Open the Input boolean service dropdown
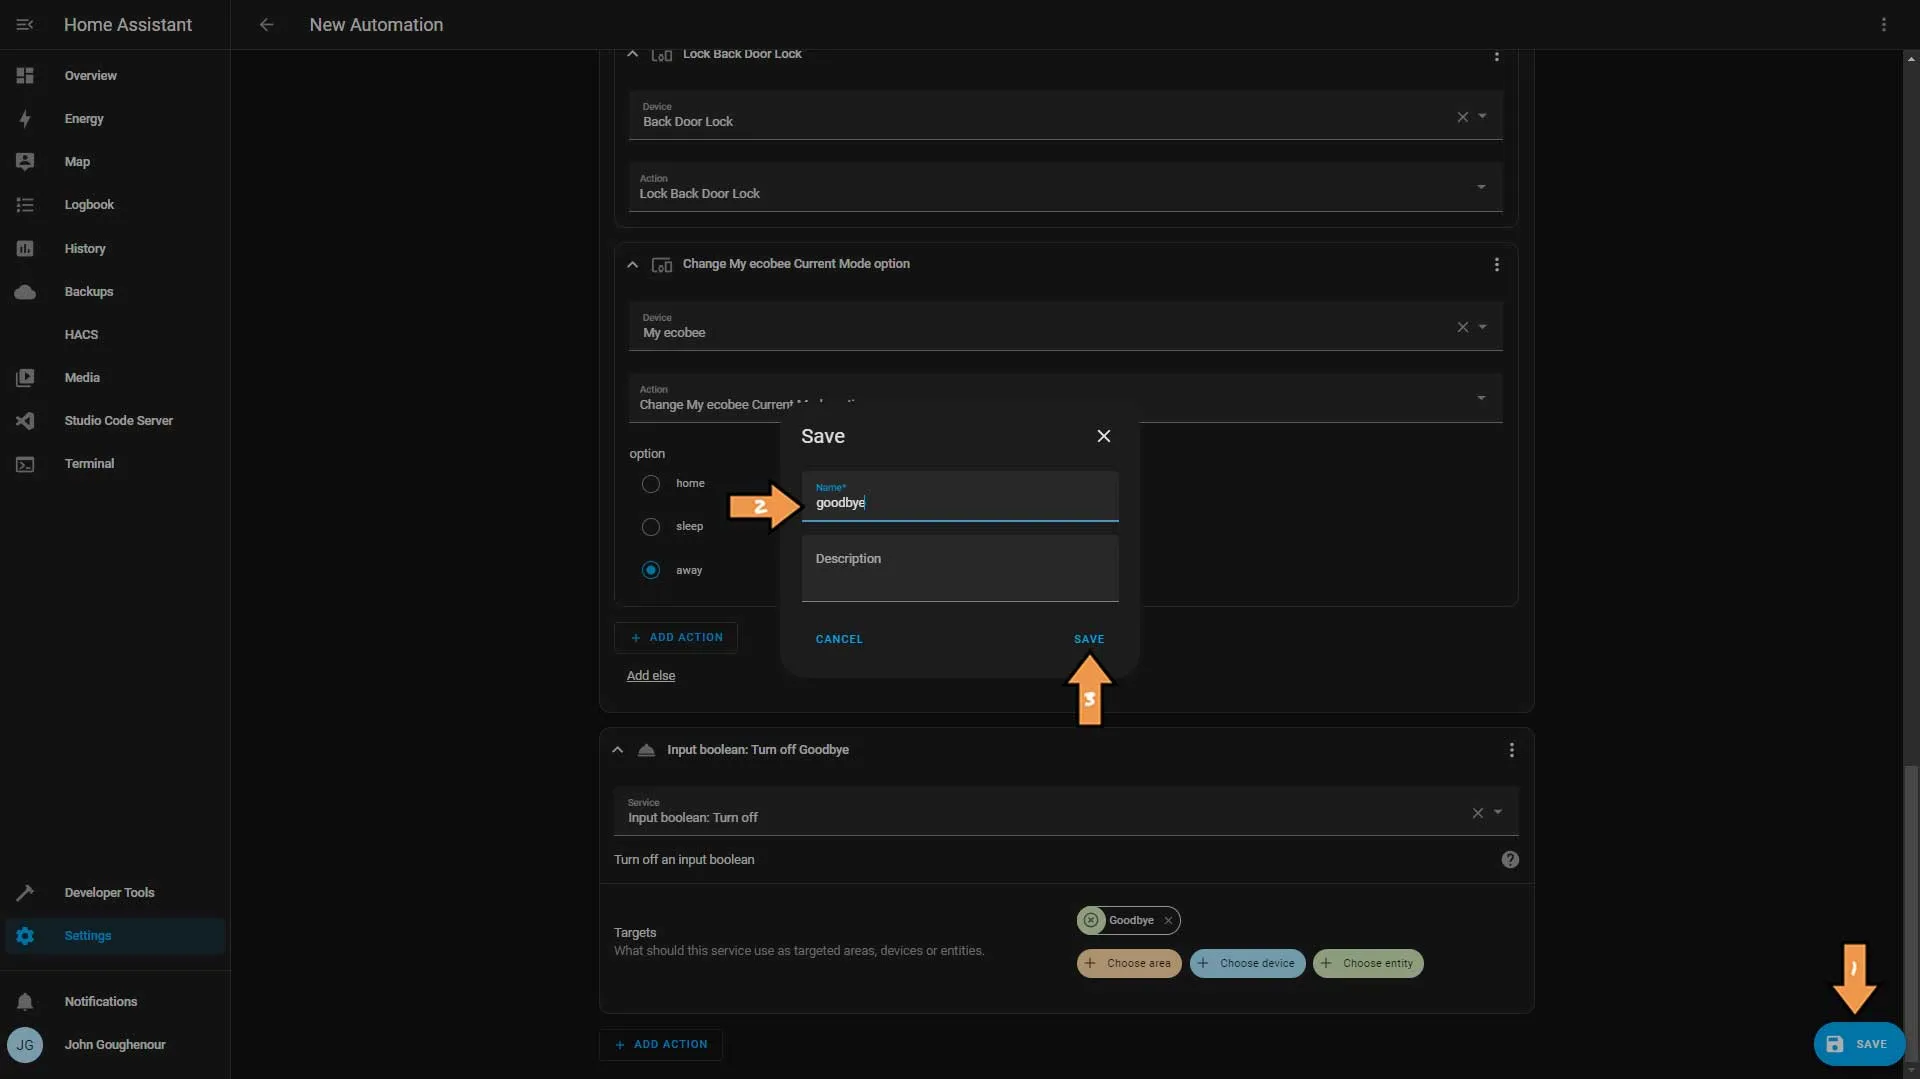Screen dimensions: 1920x1079 click(1497, 813)
